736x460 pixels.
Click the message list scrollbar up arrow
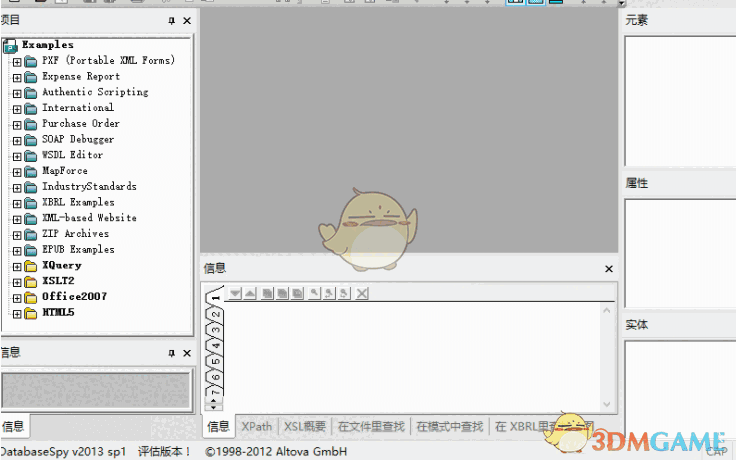pyautogui.click(x=606, y=311)
